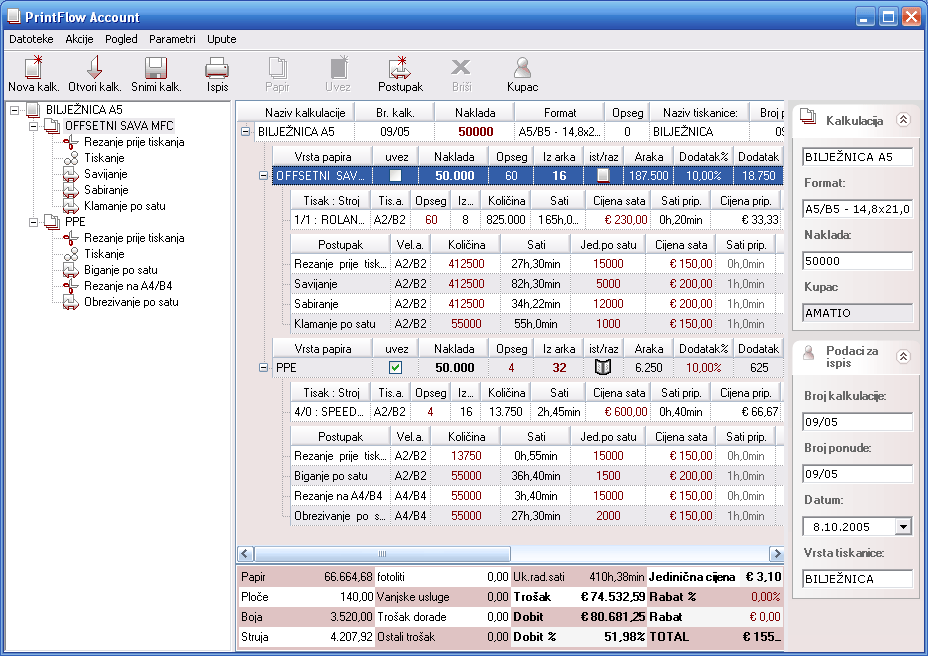This screenshot has width=928, height=656.
Task: Click the Naziv kalkulacije column header
Action: pos(305,112)
